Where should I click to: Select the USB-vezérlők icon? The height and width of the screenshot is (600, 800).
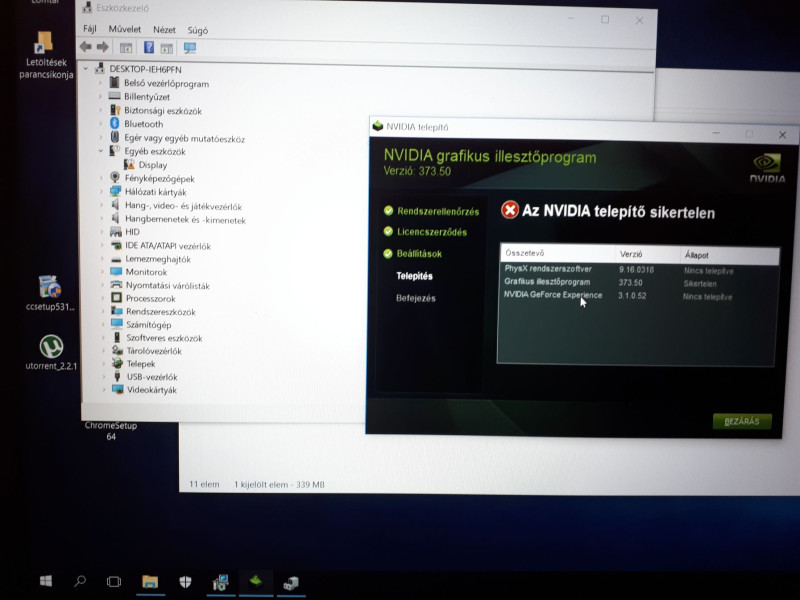pos(117,376)
